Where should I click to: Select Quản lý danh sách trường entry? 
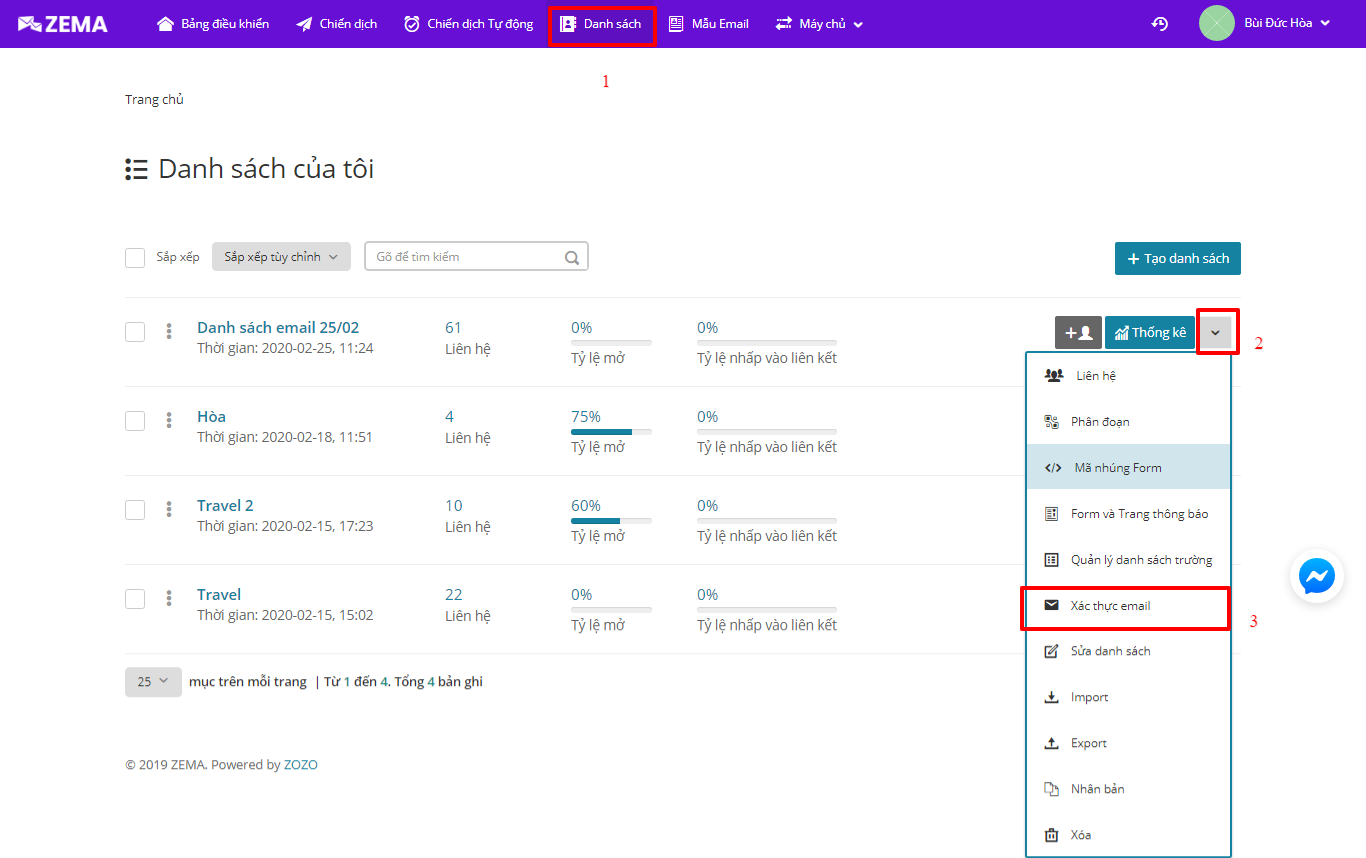point(1129,560)
